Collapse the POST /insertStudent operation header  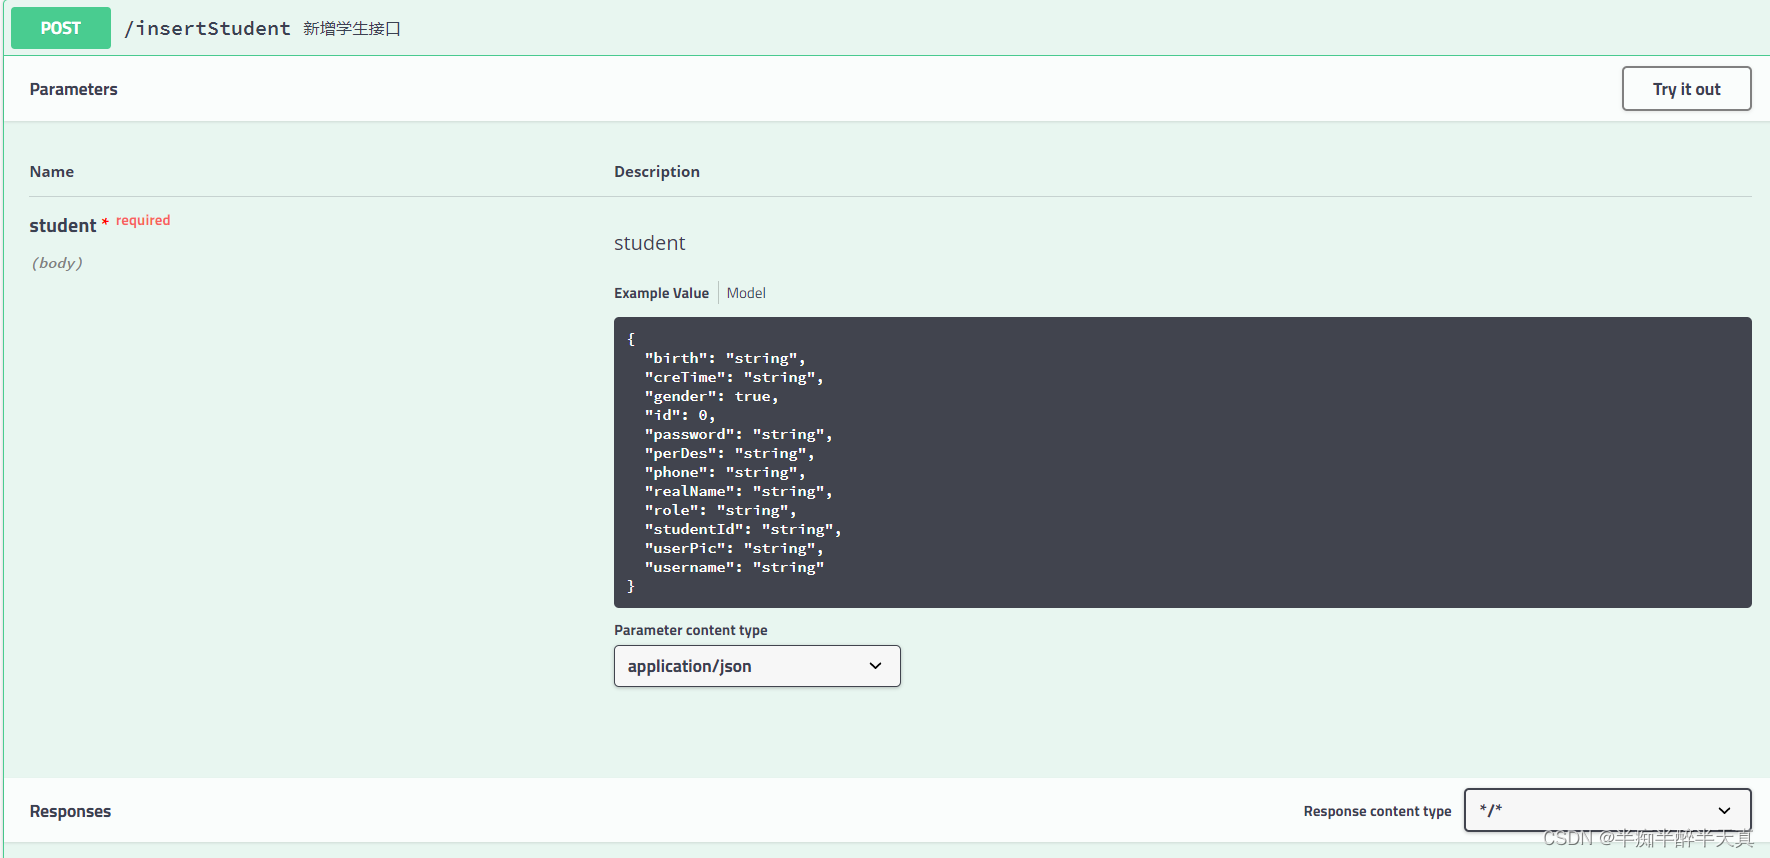(x=885, y=28)
